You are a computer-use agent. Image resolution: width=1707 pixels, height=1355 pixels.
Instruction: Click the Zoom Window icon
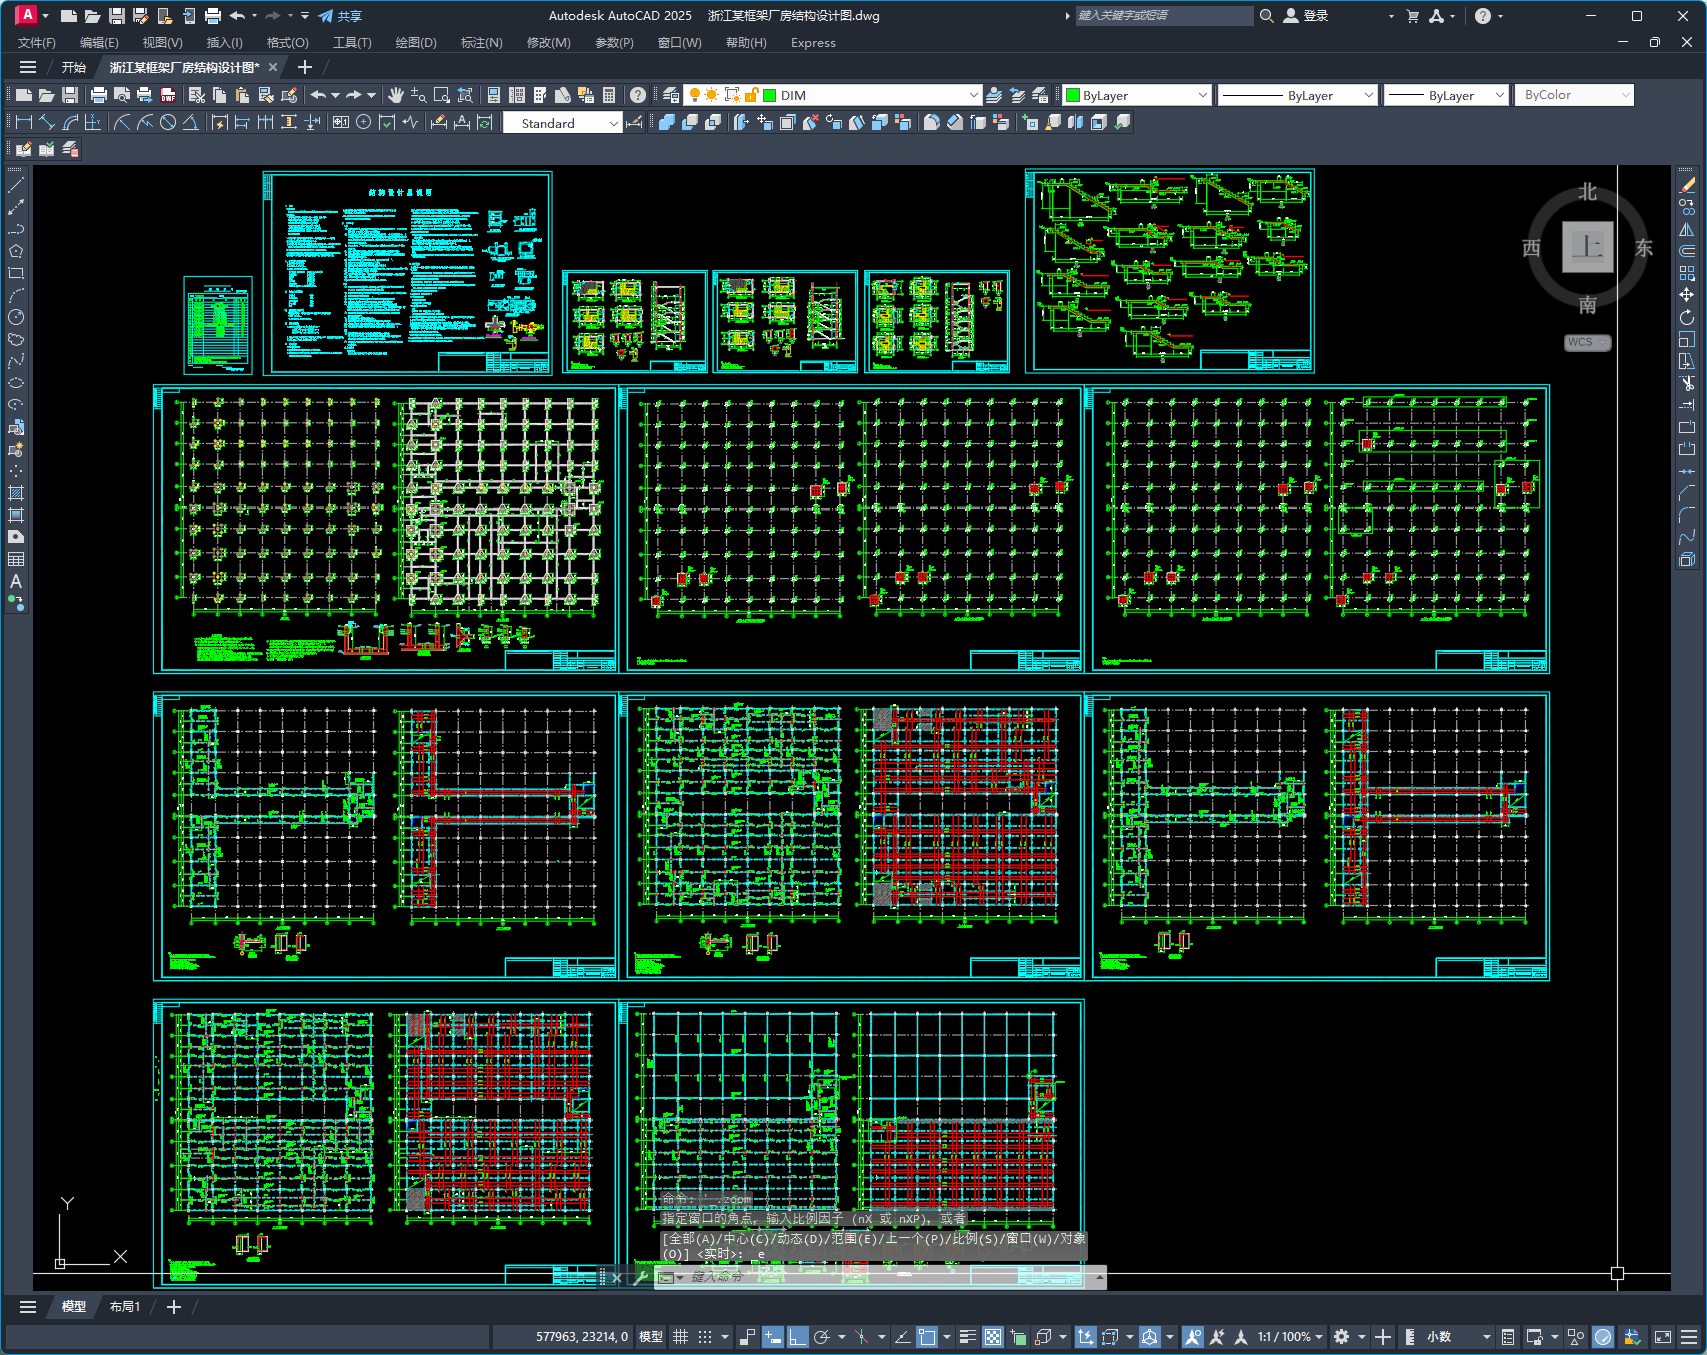point(442,95)
